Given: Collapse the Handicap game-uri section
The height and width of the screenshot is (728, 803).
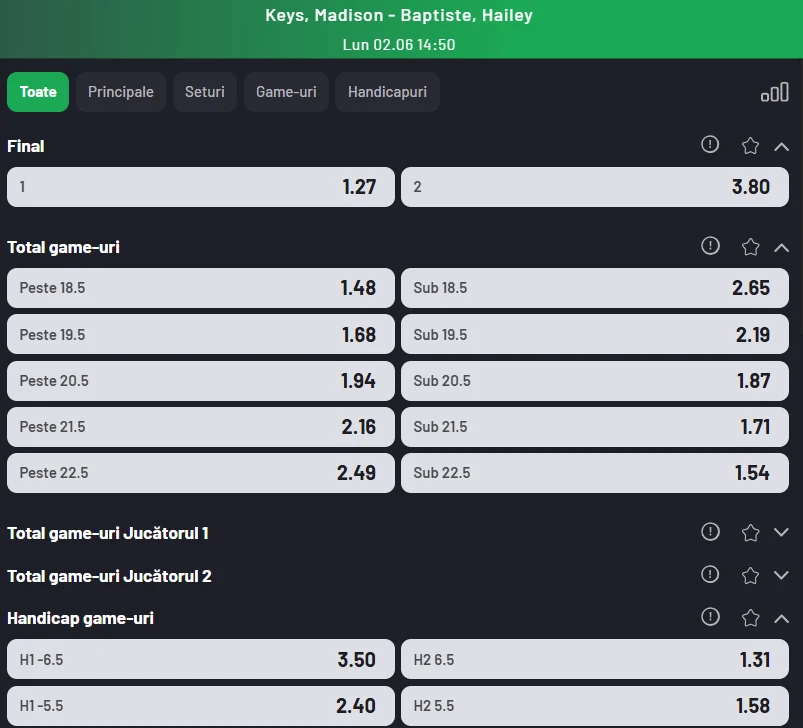Looking at the screenshot, I should 781,619.
